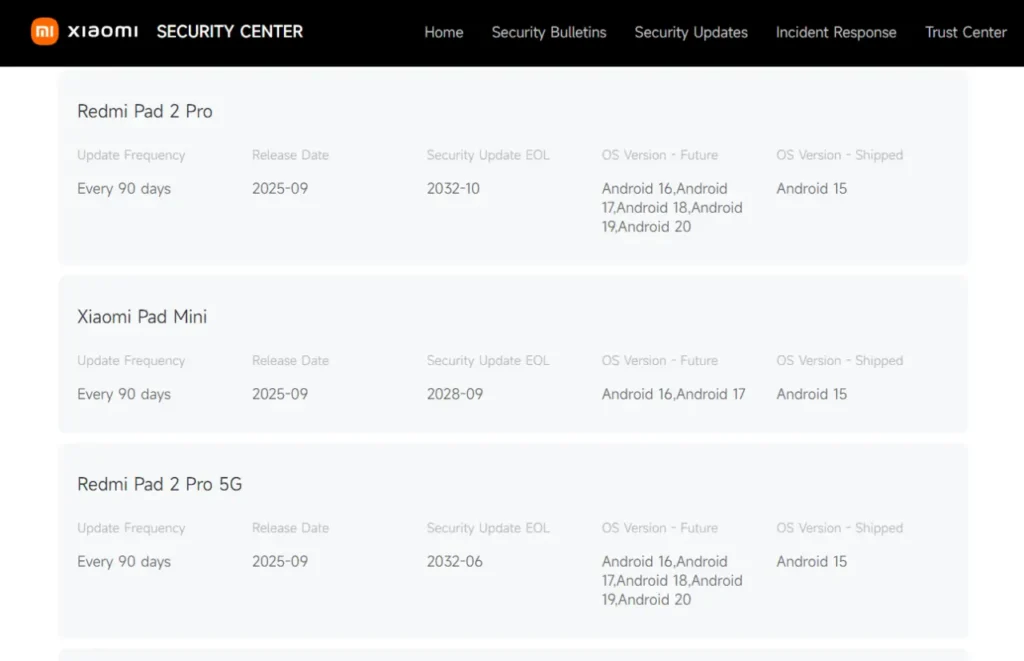Visit the Trust Center

click(x=964, y=32)
